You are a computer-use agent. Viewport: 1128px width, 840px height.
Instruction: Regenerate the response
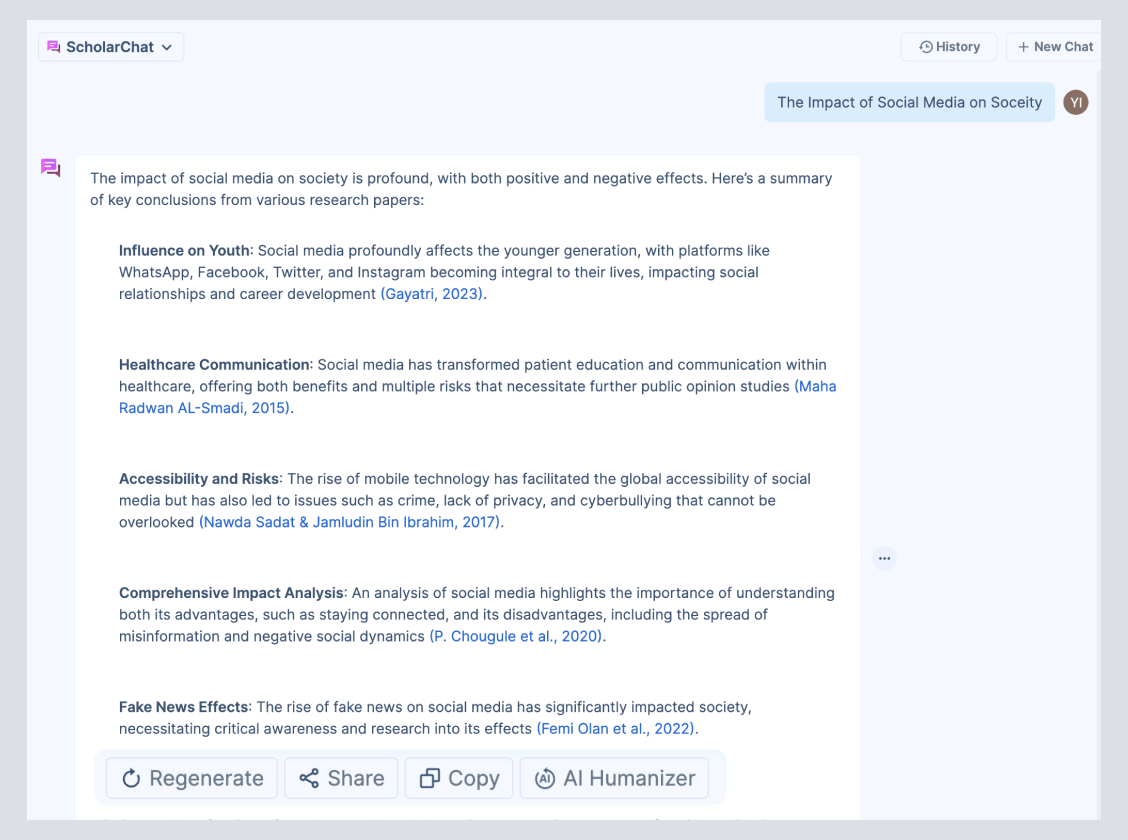[192, 778]
